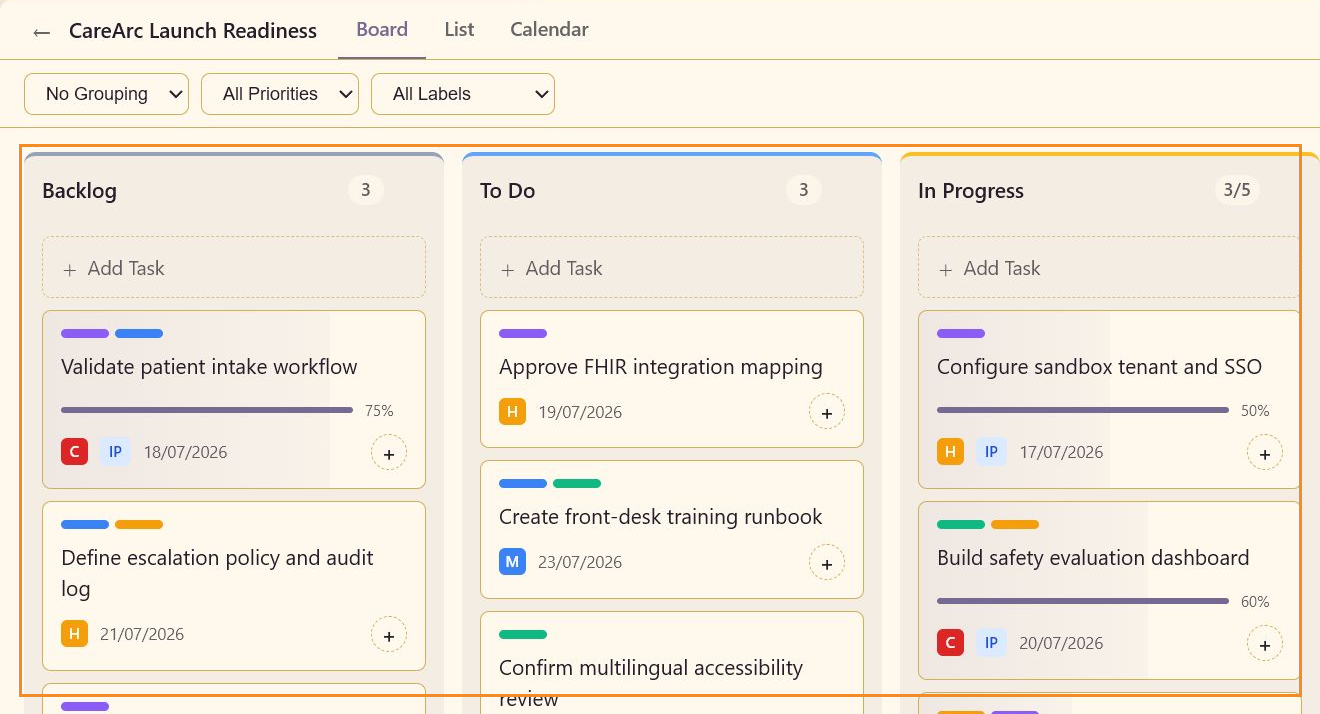Switch to the List tab
This screenshot has height=714, width=1320.
459,30
